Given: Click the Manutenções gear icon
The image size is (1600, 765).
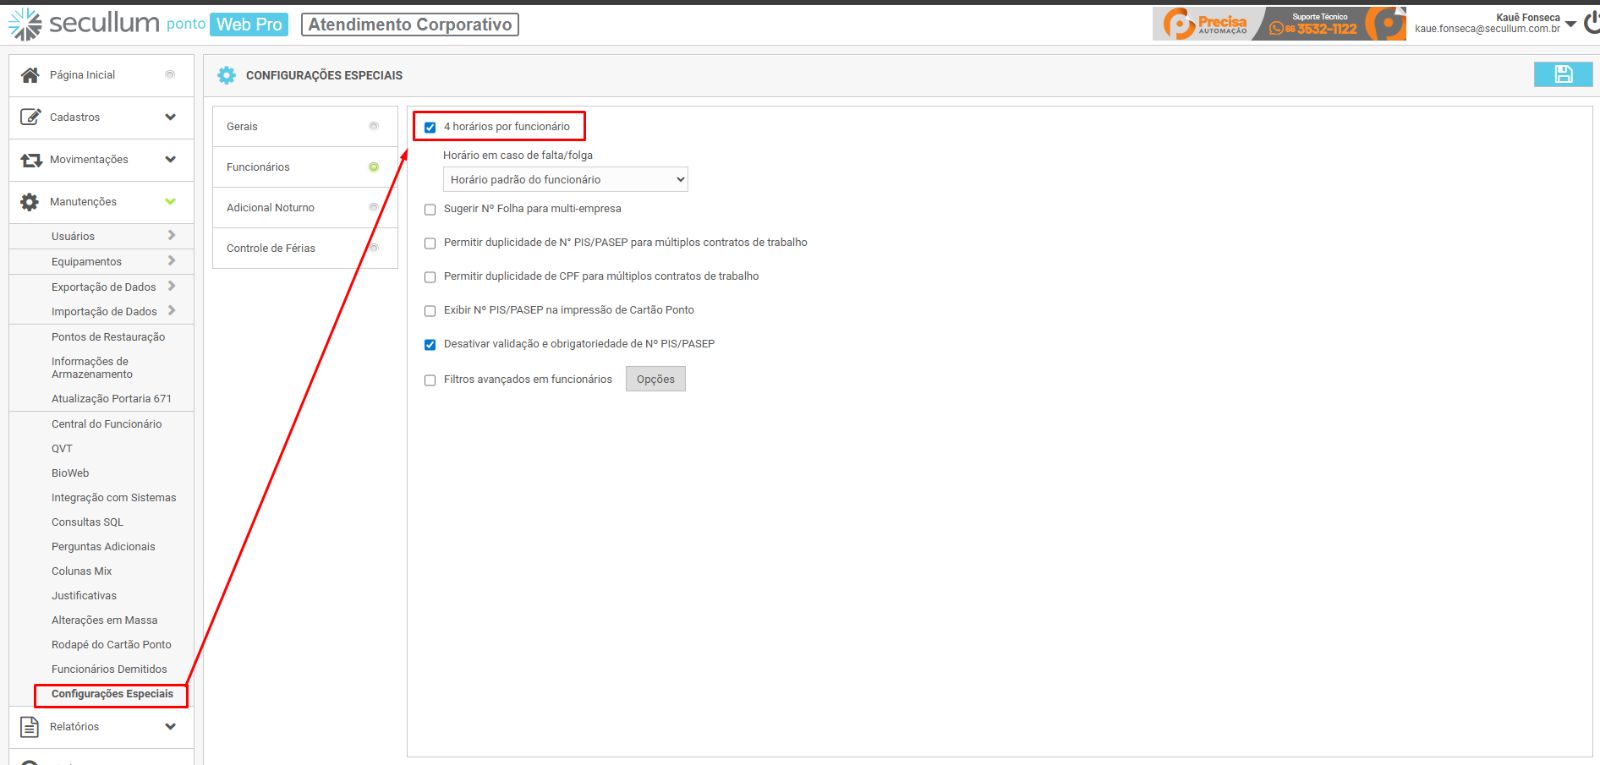Looking at the screenshot, I should [x=30, y=202].
